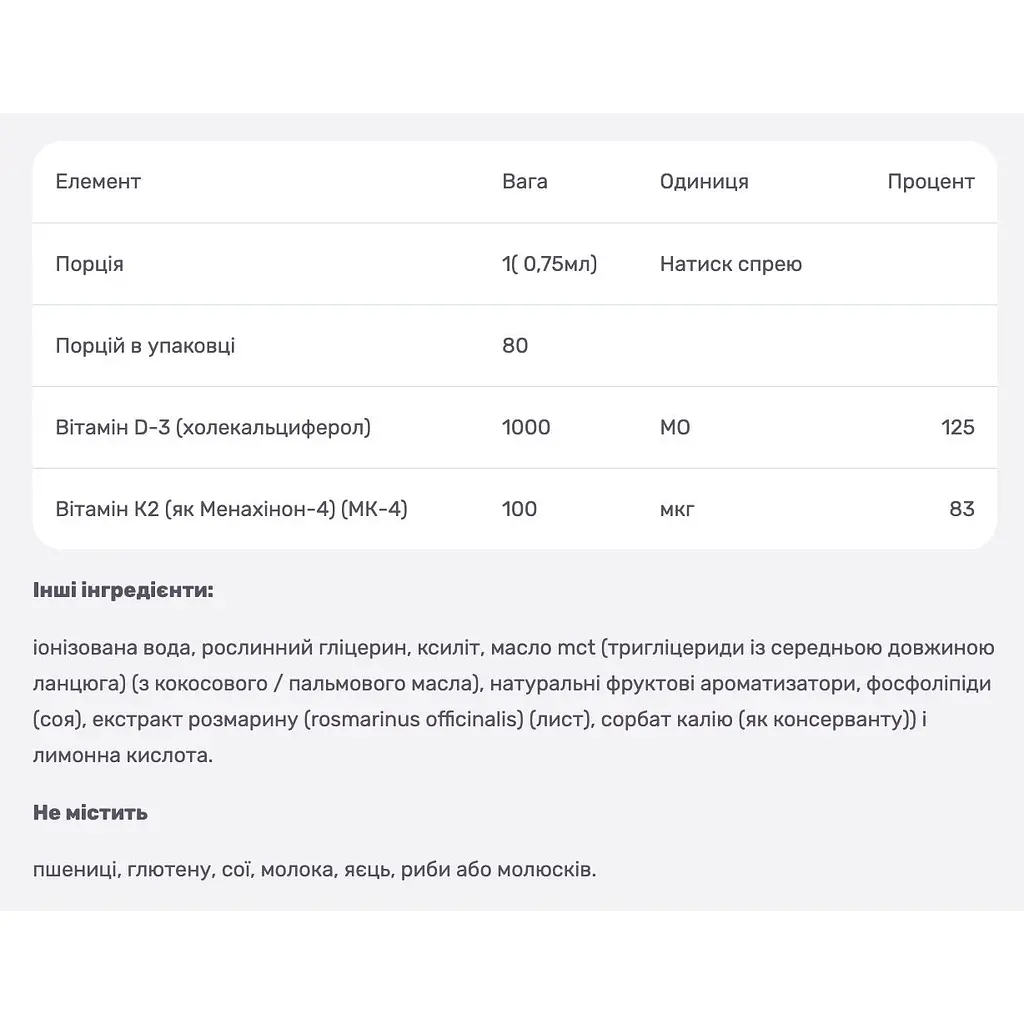Click the ingredients paragraph starting with іонізована вода
This screenshot has width=1024, height=1024.
pos(513,701)
